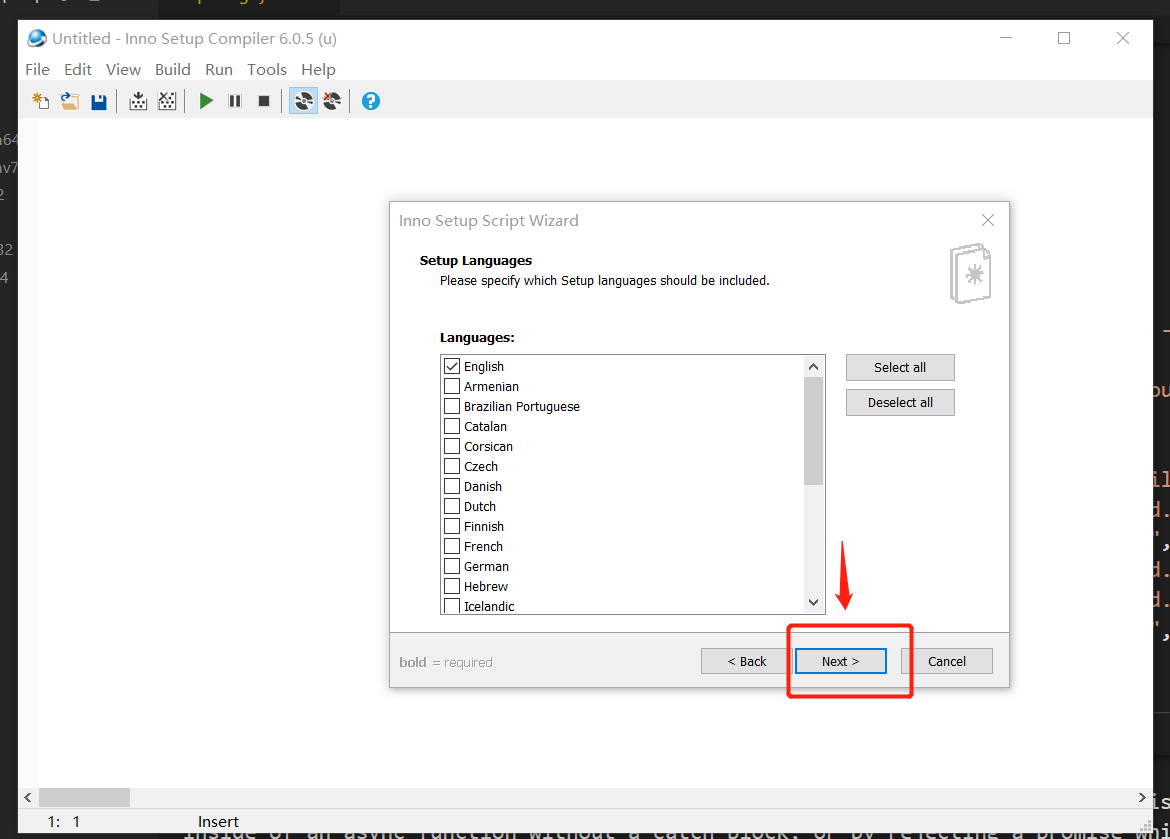The image size is (1170, 839).
Task: Close the Inno Setup Compiler window
Action: 1122,38
